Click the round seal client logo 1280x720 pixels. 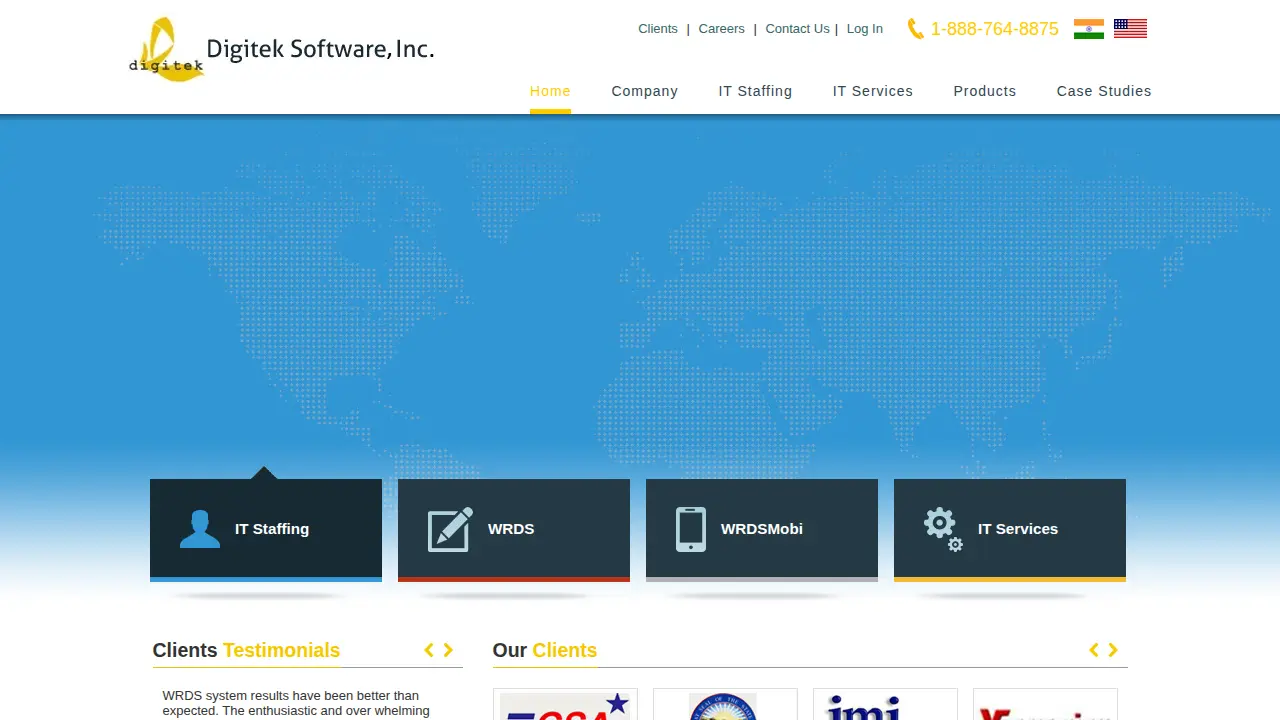coord(725,704)
